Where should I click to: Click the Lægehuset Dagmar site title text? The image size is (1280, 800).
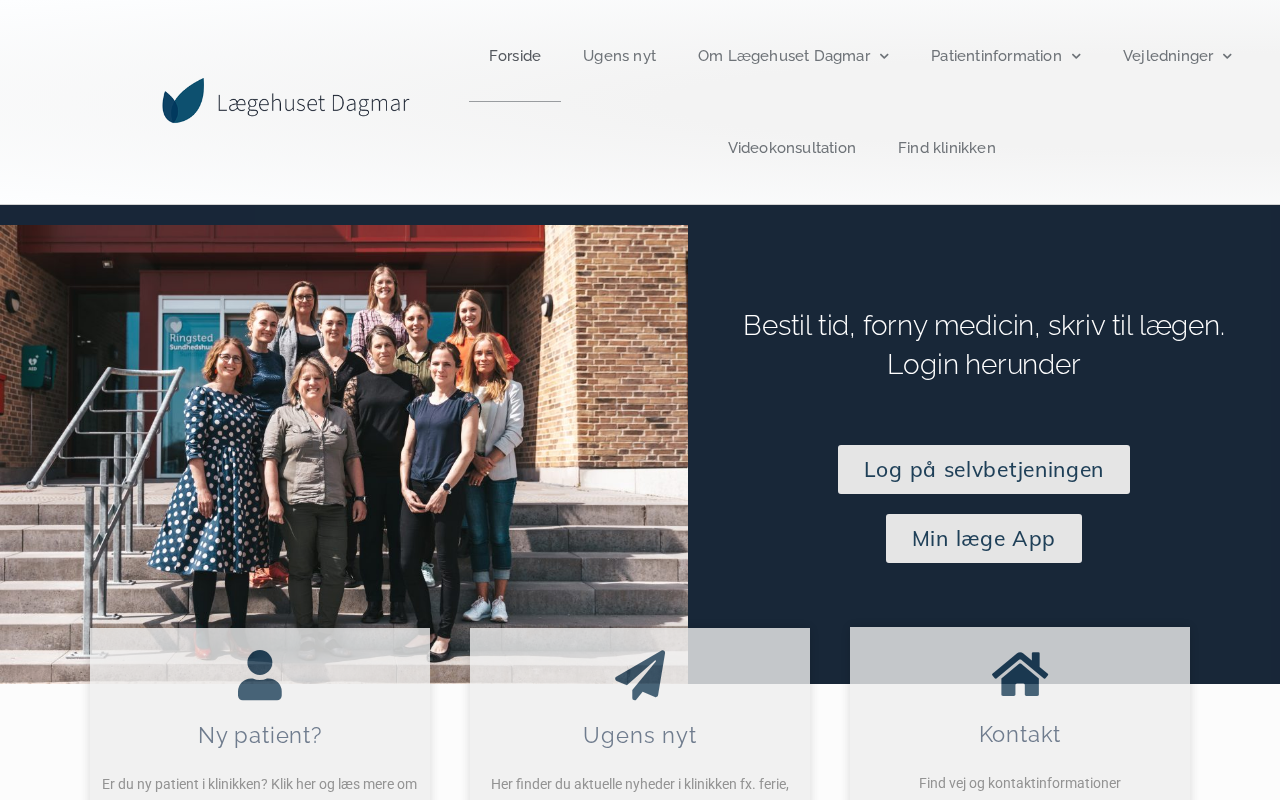(313, 103)
